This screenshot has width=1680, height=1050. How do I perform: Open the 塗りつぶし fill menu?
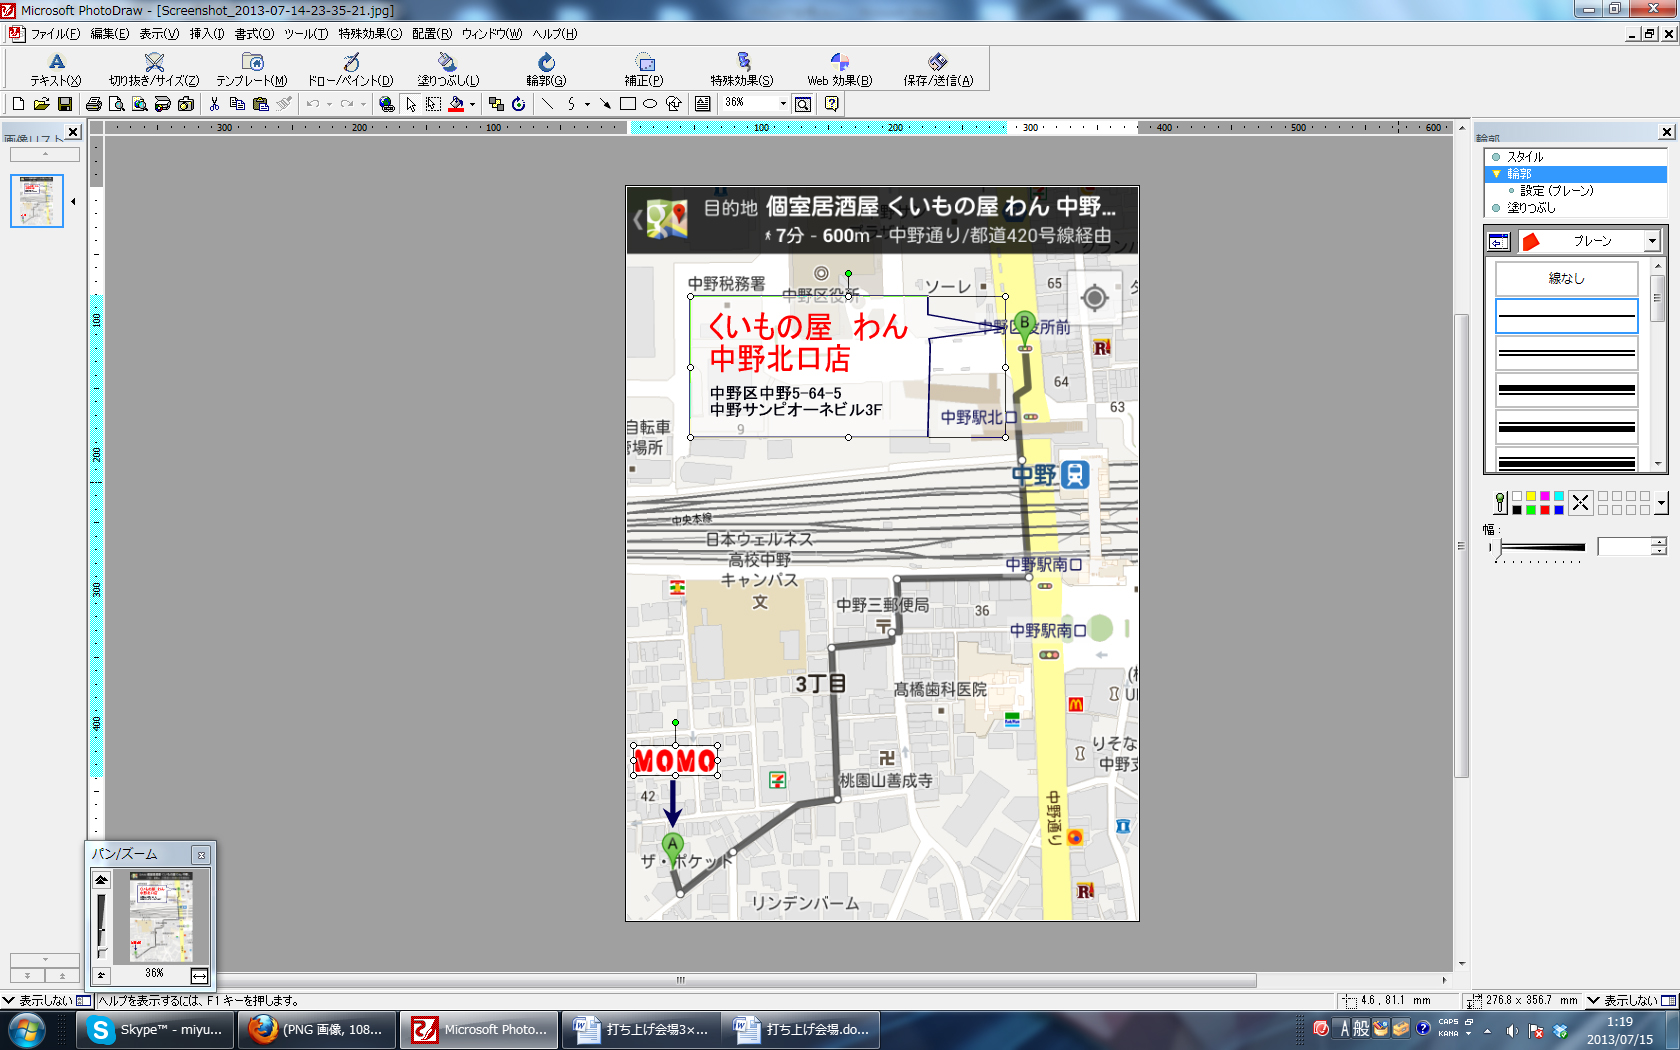(448, 70)
